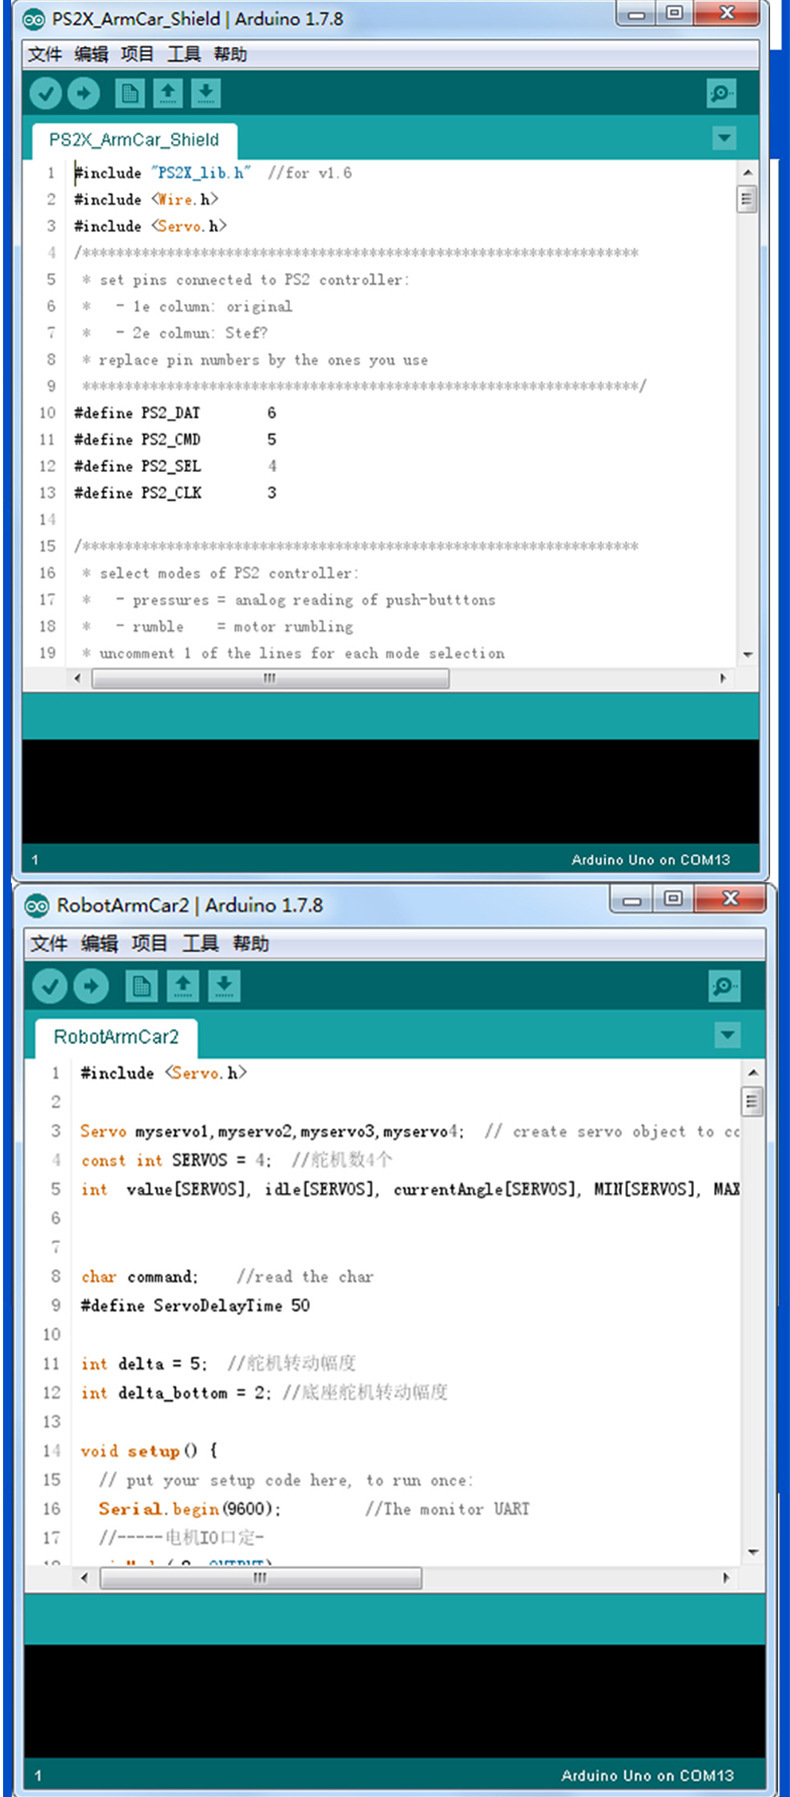Screen dimensions: 790x1797
Task: Click scroll right arrow in RobotArmCar2 editor
Action: point(727,1577)
